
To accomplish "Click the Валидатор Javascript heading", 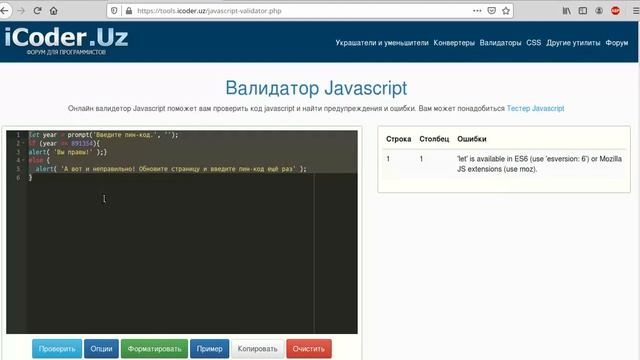I will pos(316,88).
